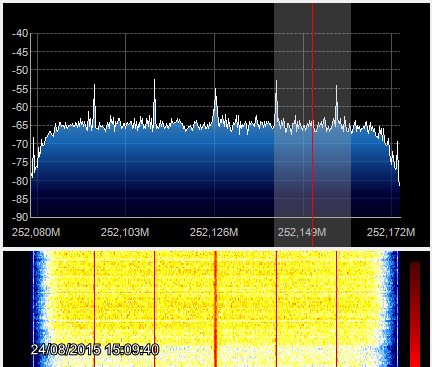Tune to the peak inside the gray filter band
432x367 pixels.
276,102
